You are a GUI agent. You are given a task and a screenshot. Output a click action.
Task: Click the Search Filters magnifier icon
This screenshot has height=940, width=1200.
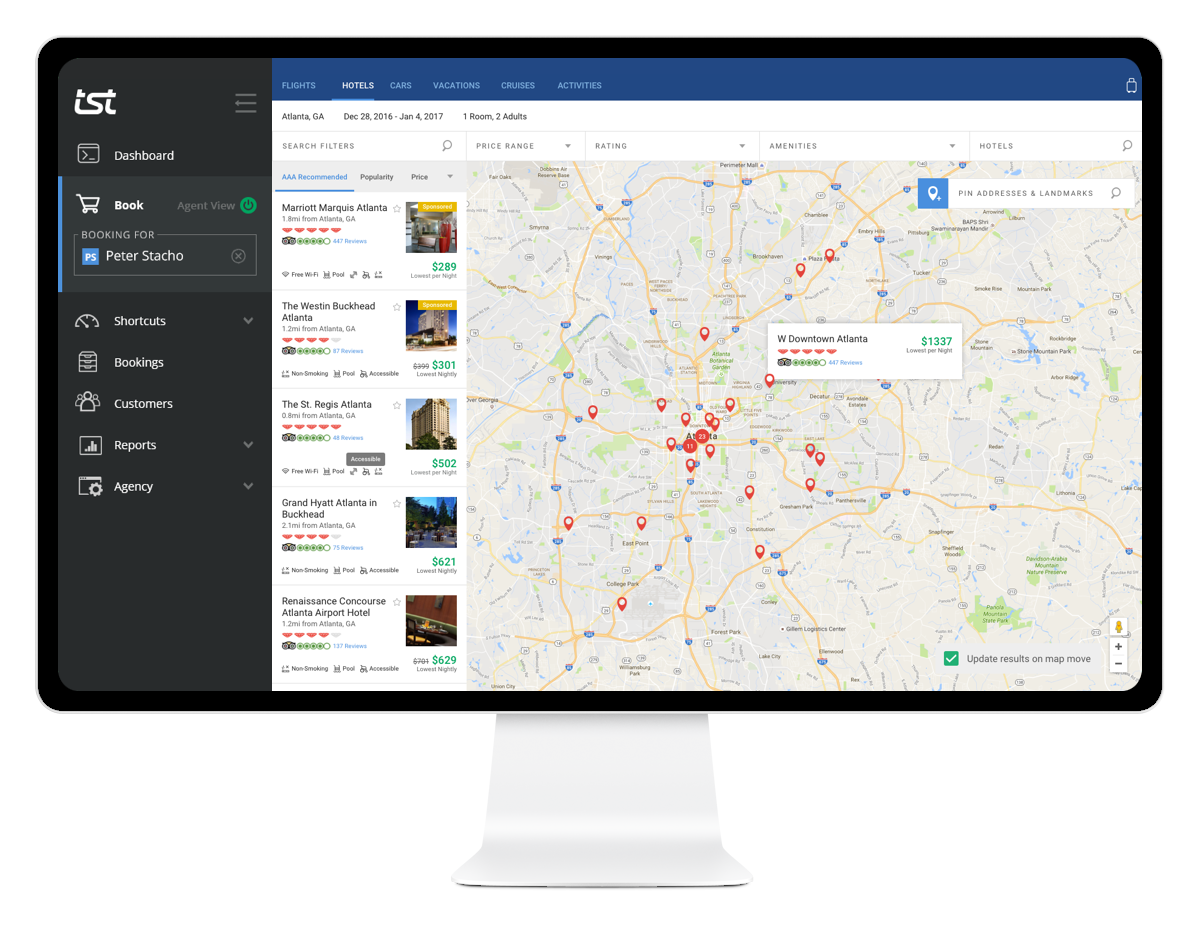pyautogui.click(x=447, y=146)
